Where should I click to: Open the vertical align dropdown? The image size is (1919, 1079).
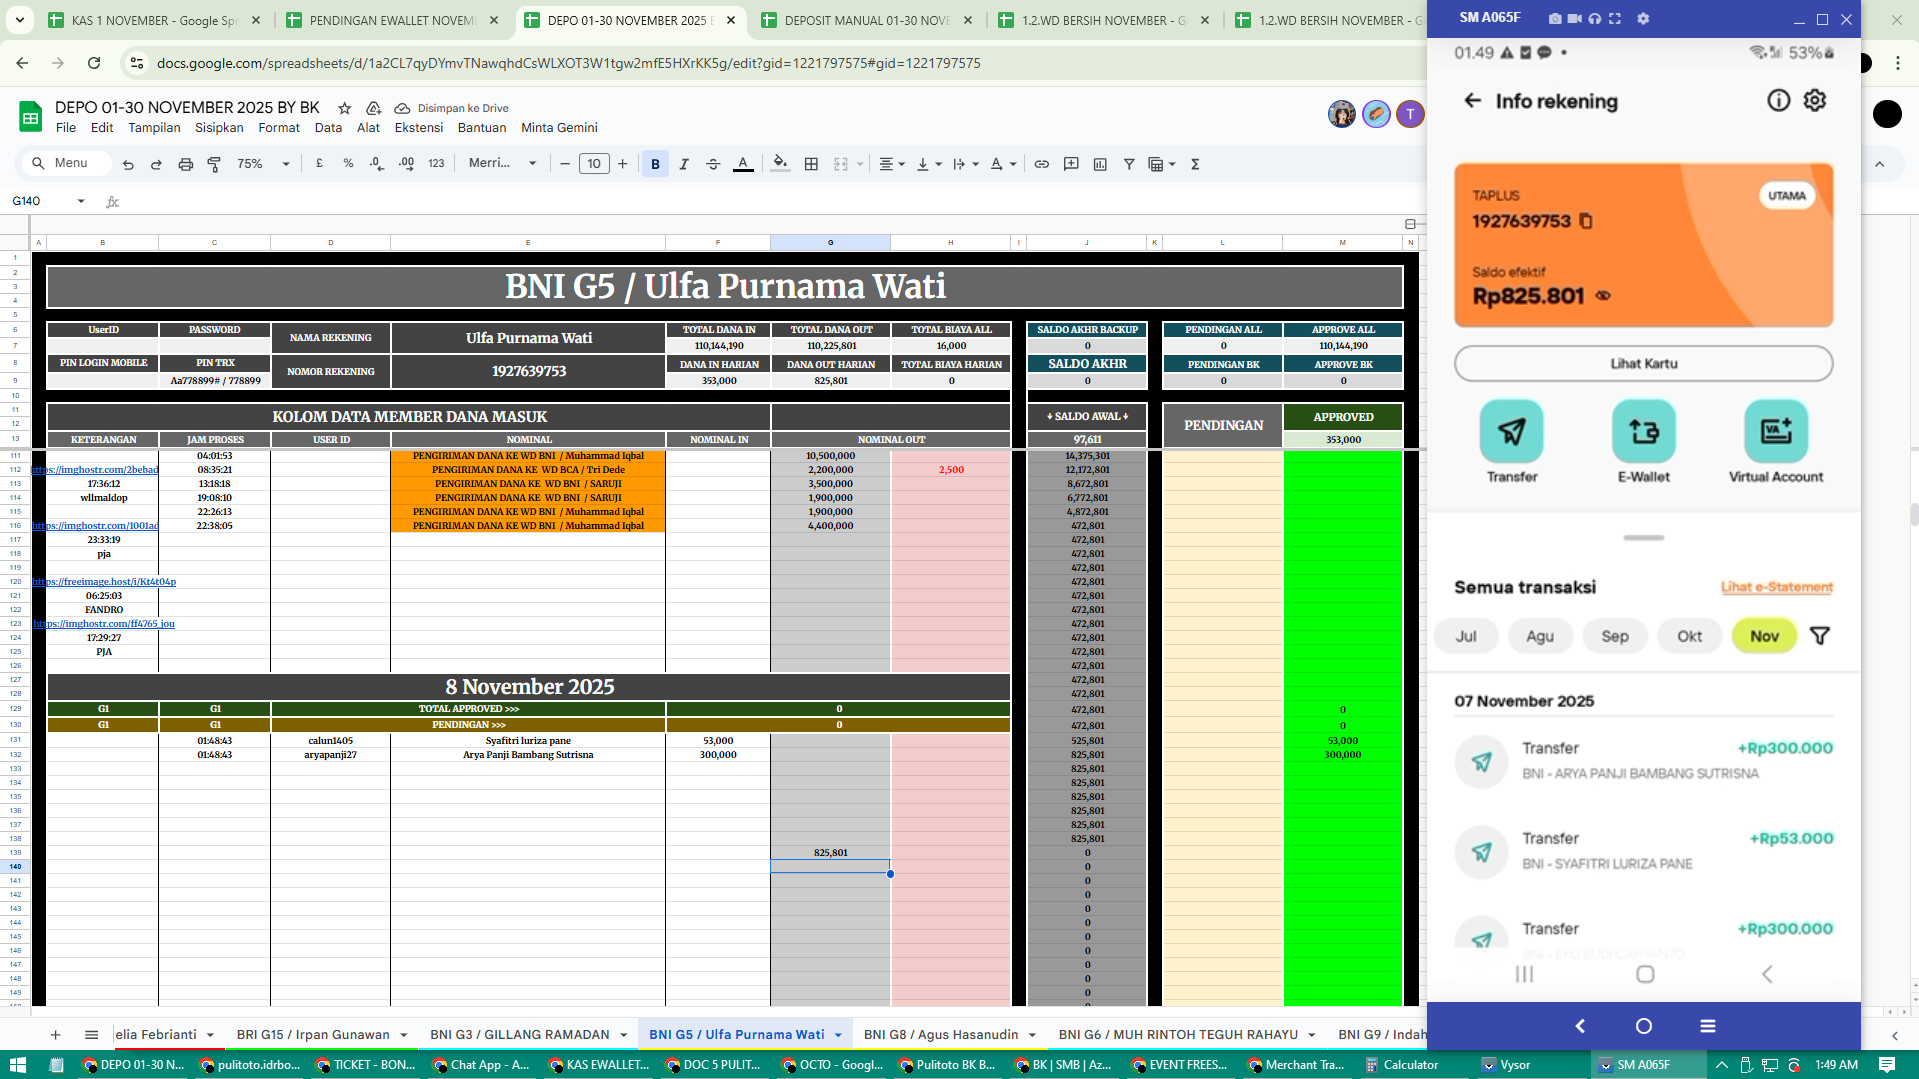[929, 164]
